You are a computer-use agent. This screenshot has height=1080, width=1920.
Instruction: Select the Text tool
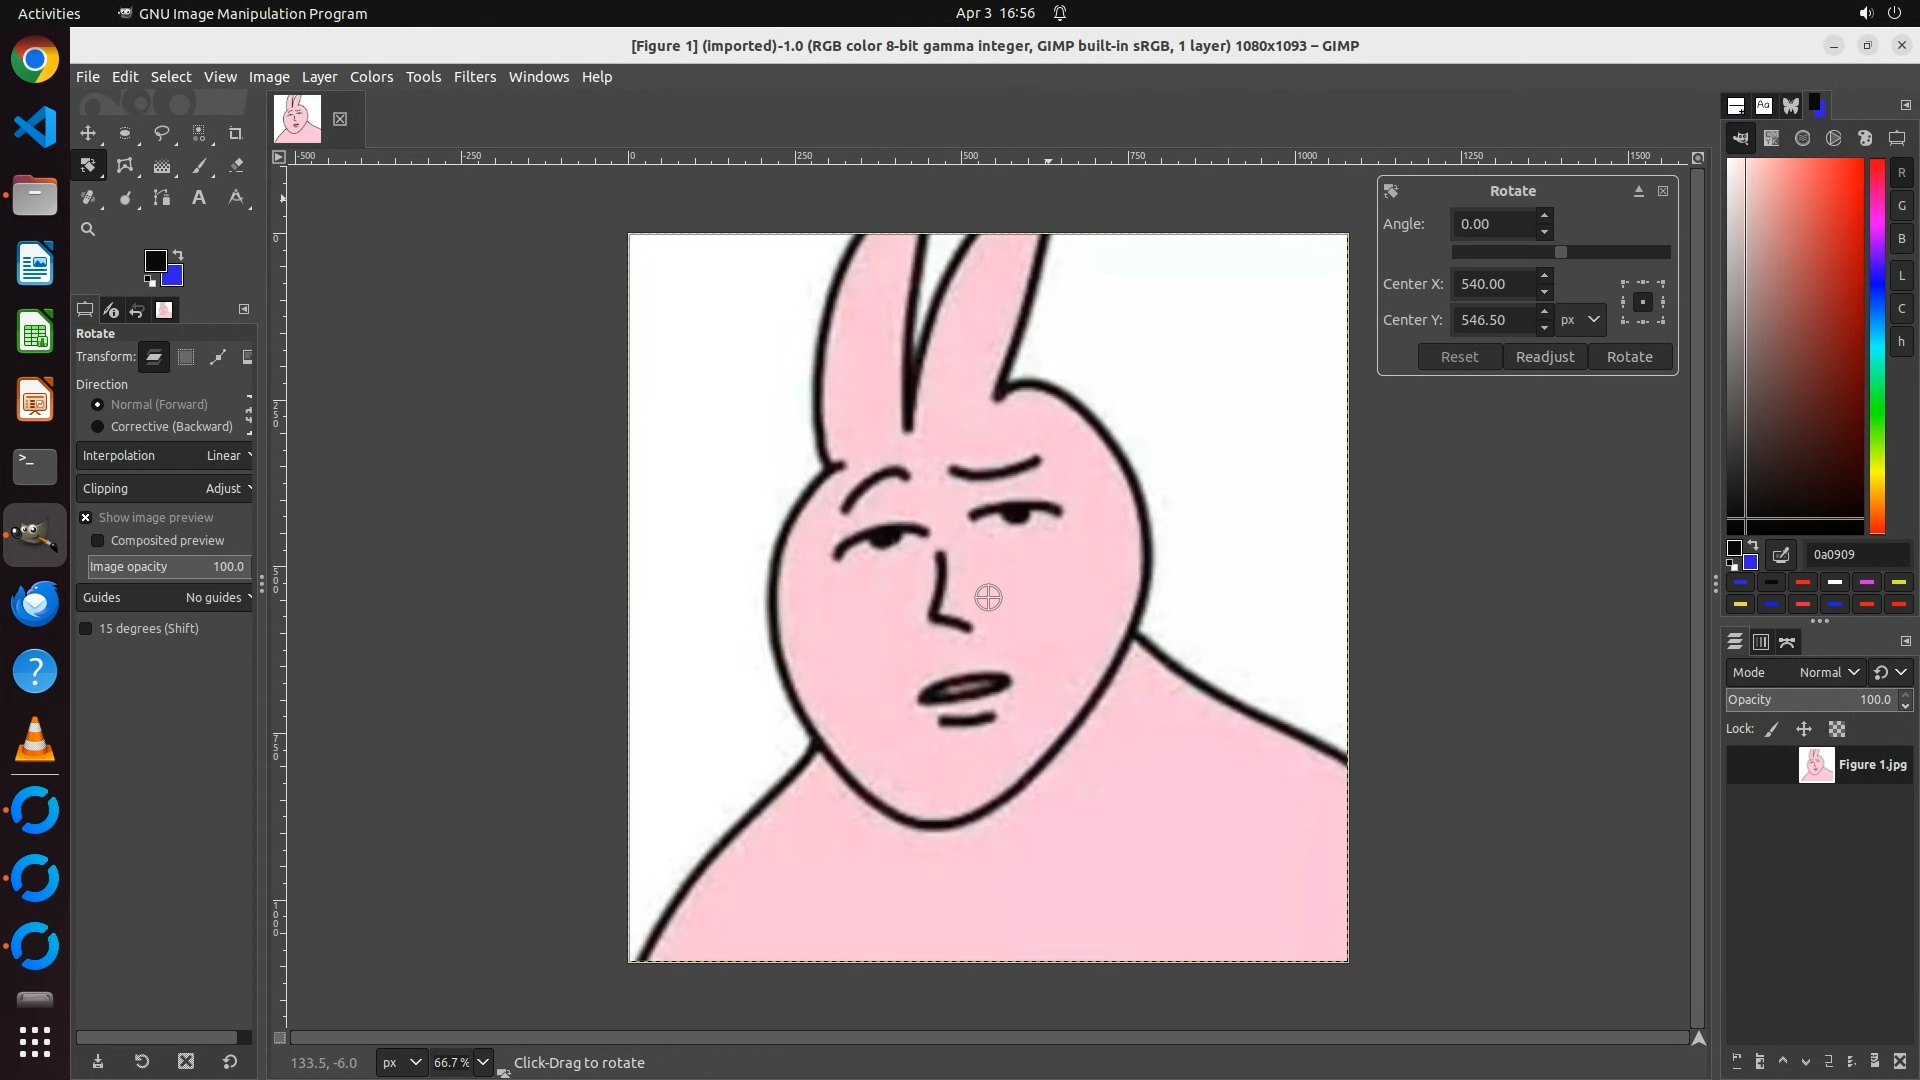pyautogui.click(x=199, y=198)
